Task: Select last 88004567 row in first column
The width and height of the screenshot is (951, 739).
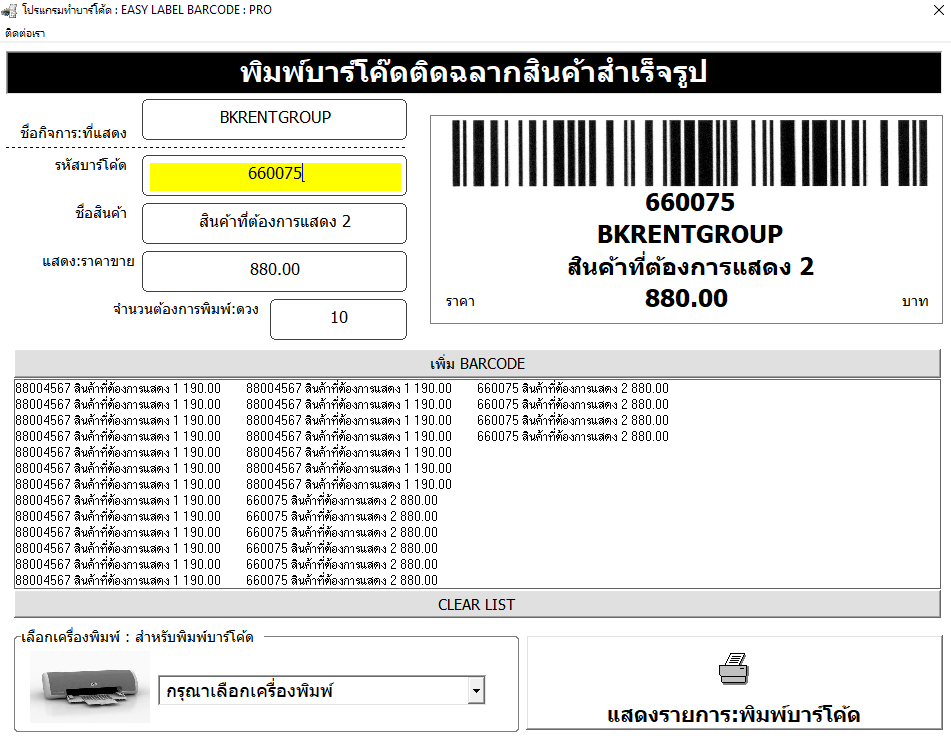Action: click(118, 581)
